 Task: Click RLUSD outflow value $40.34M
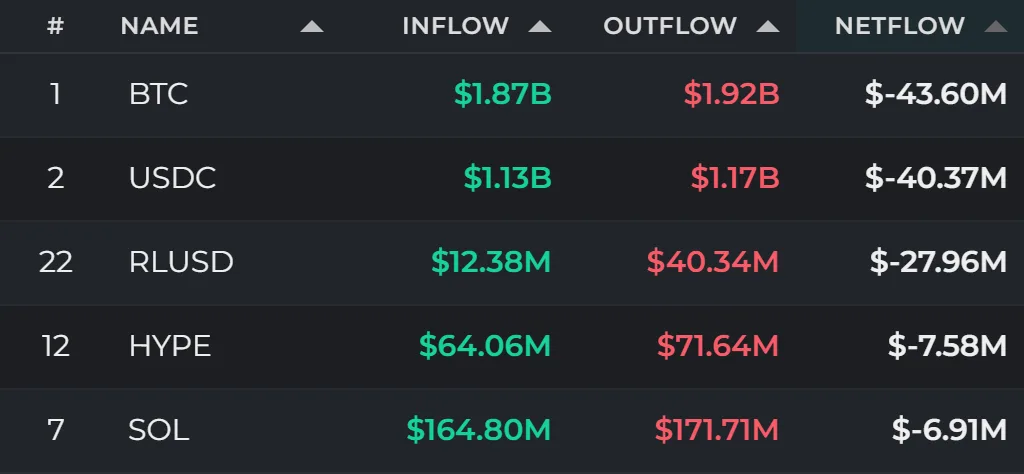point(713,262)
